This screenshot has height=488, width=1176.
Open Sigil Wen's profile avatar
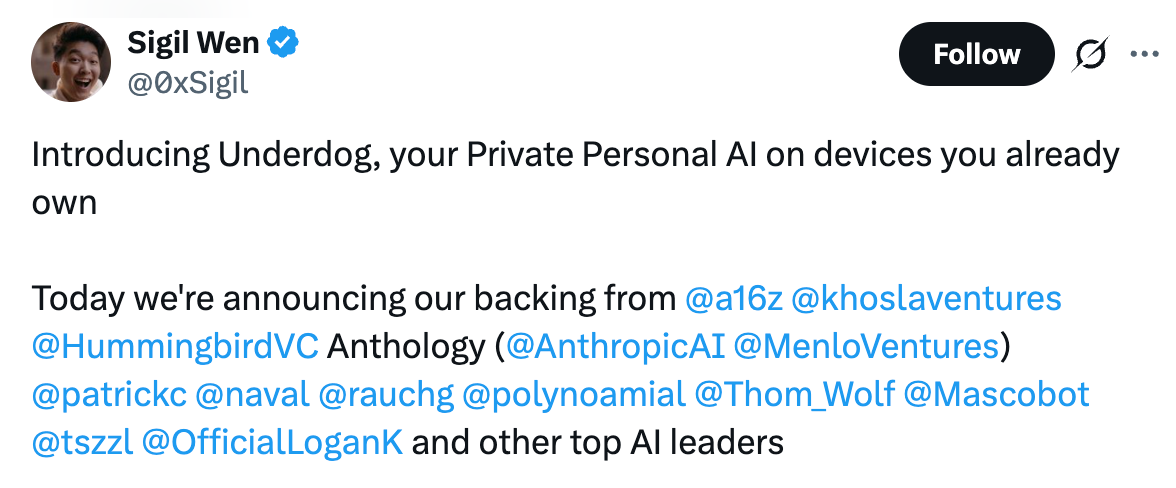70,62
